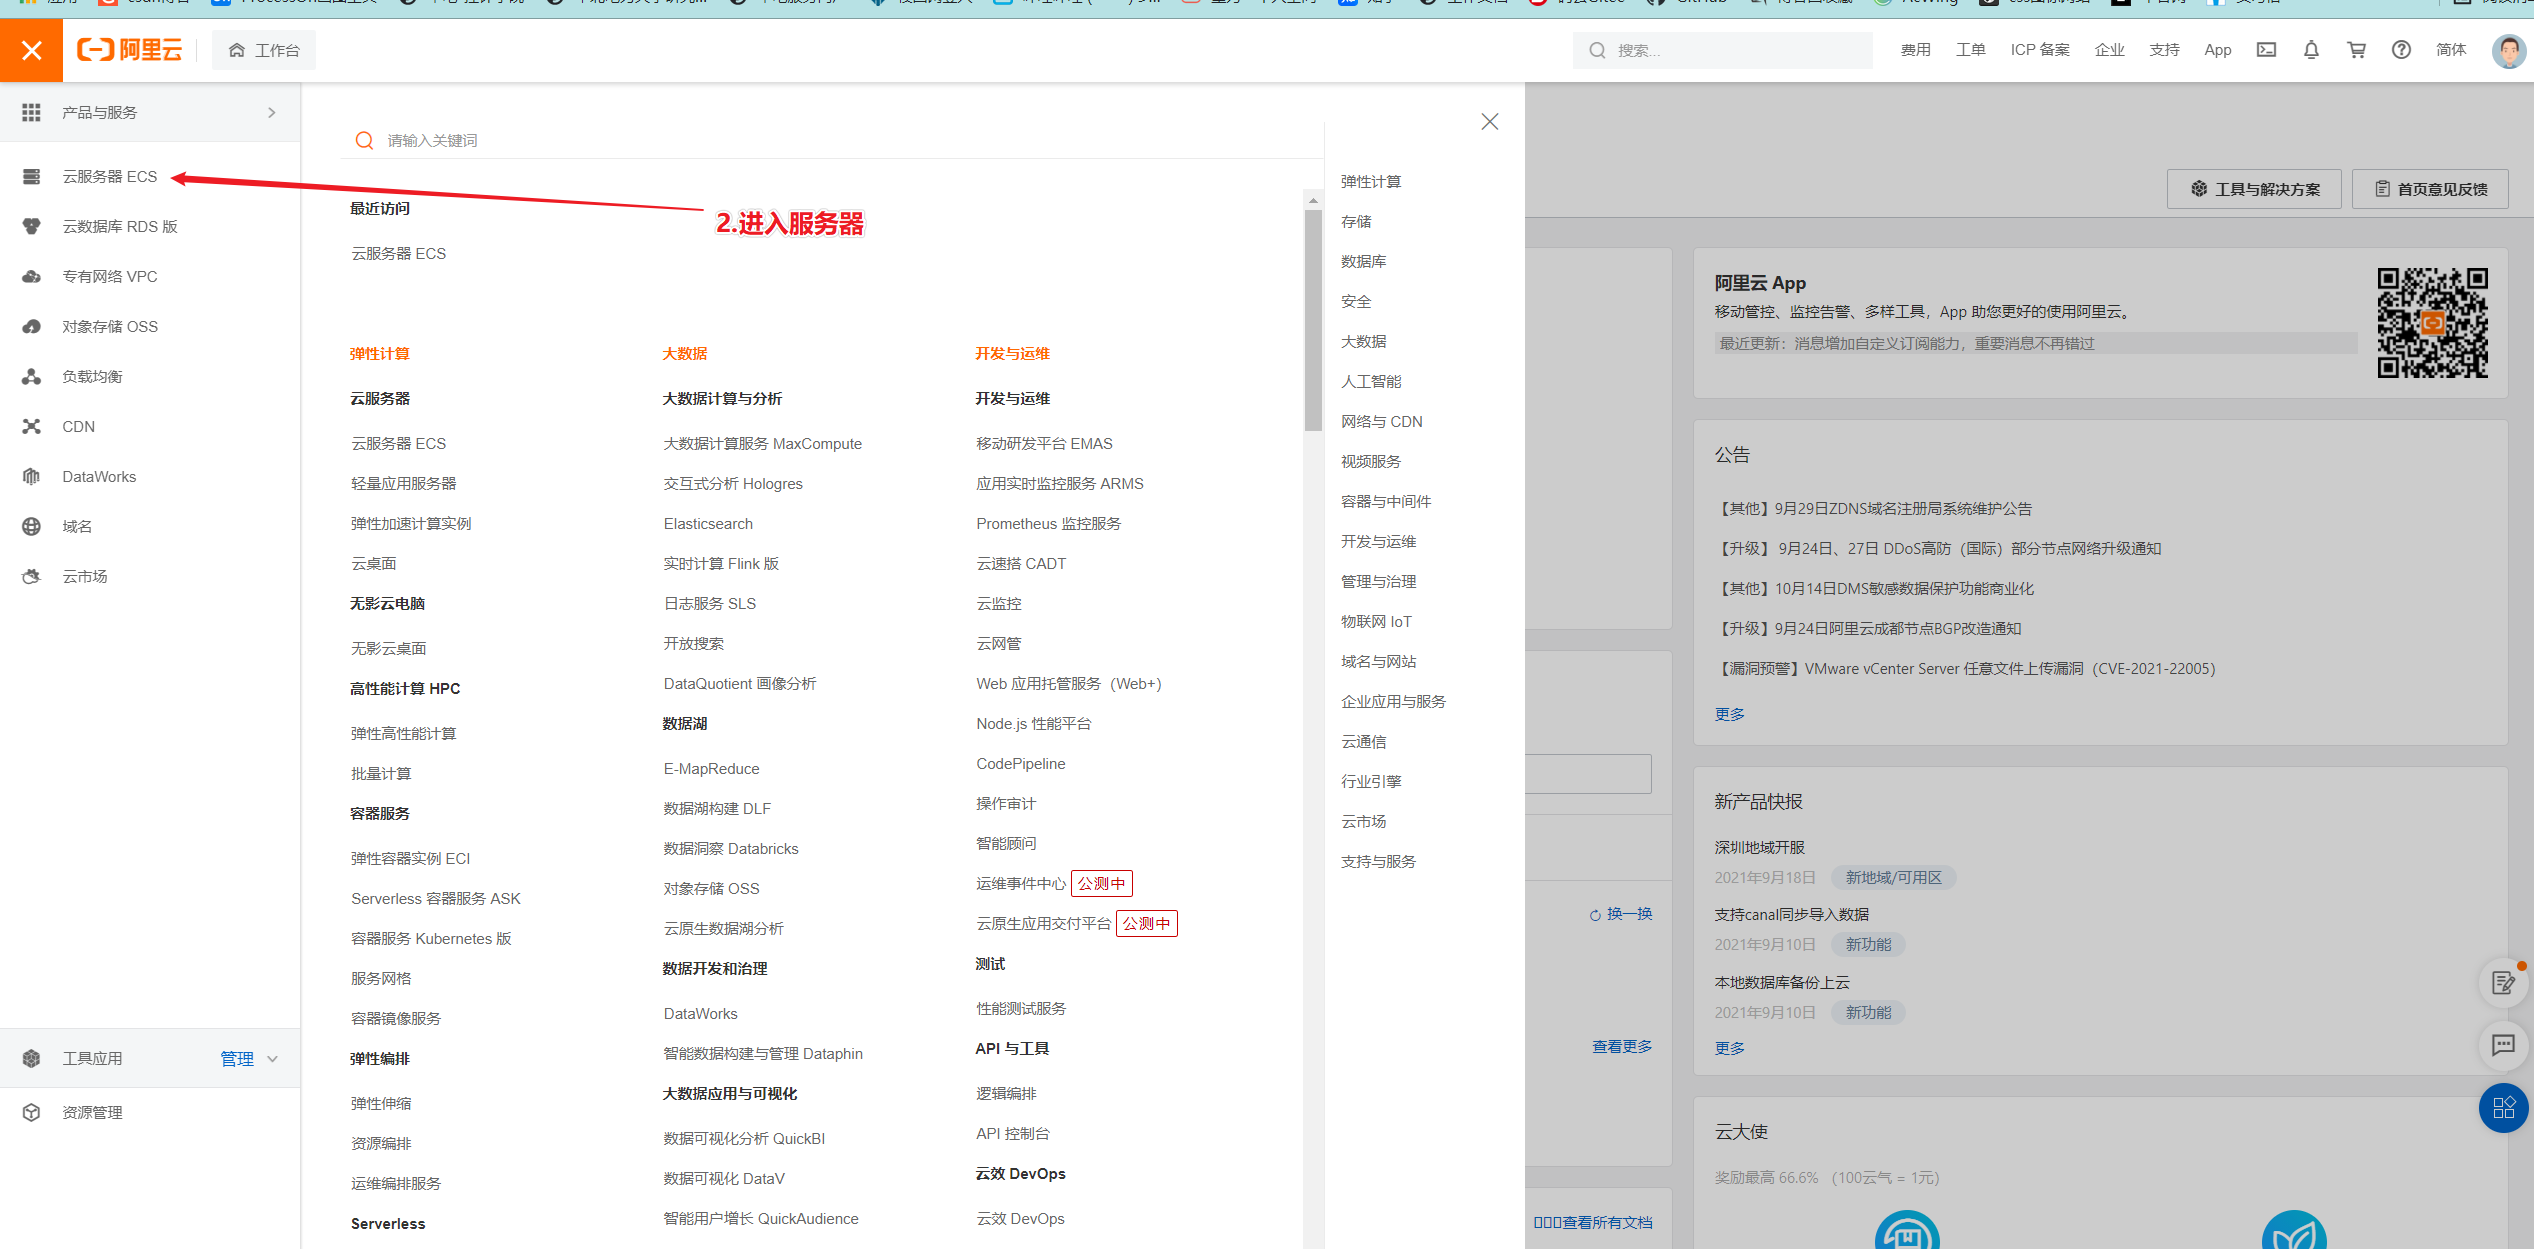
Task: Select 负载均衡 in the sidebar
Action: (90, 376)
